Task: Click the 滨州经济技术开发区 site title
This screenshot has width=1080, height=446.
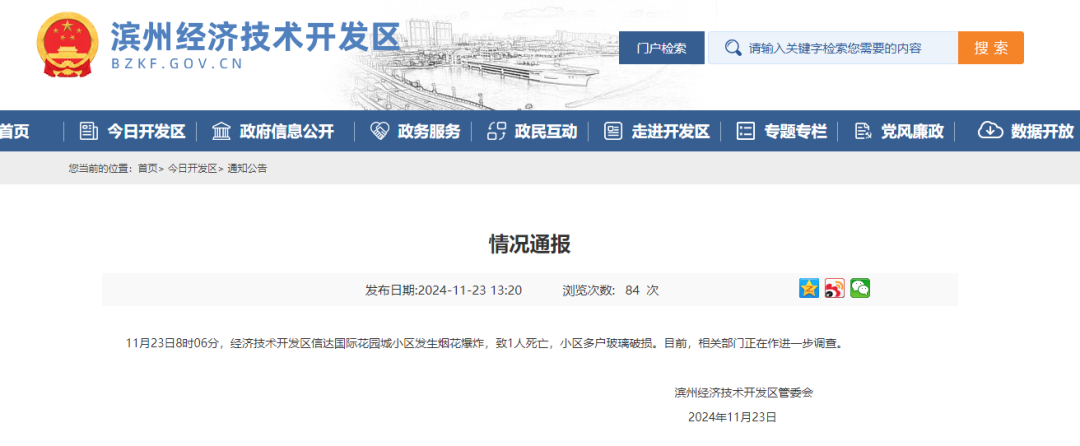Action: [x=255, y=36]
